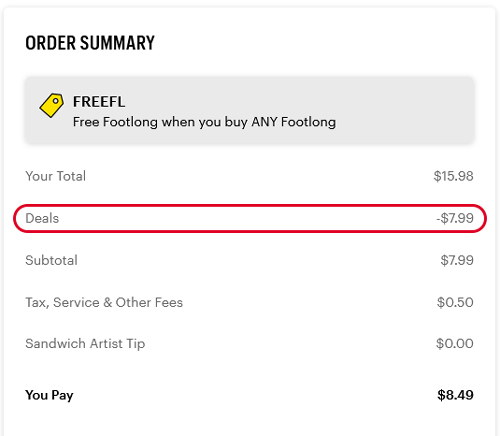Click the You Pay label
The image size is (500, 436).
49,395
